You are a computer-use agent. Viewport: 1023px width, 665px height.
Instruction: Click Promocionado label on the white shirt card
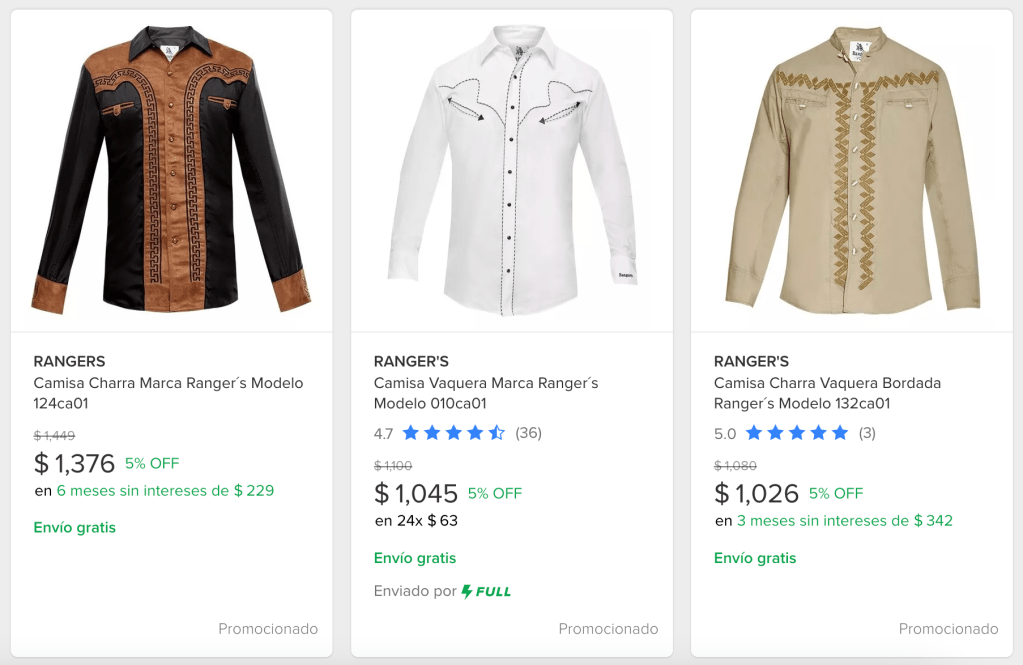coord(608,629)
